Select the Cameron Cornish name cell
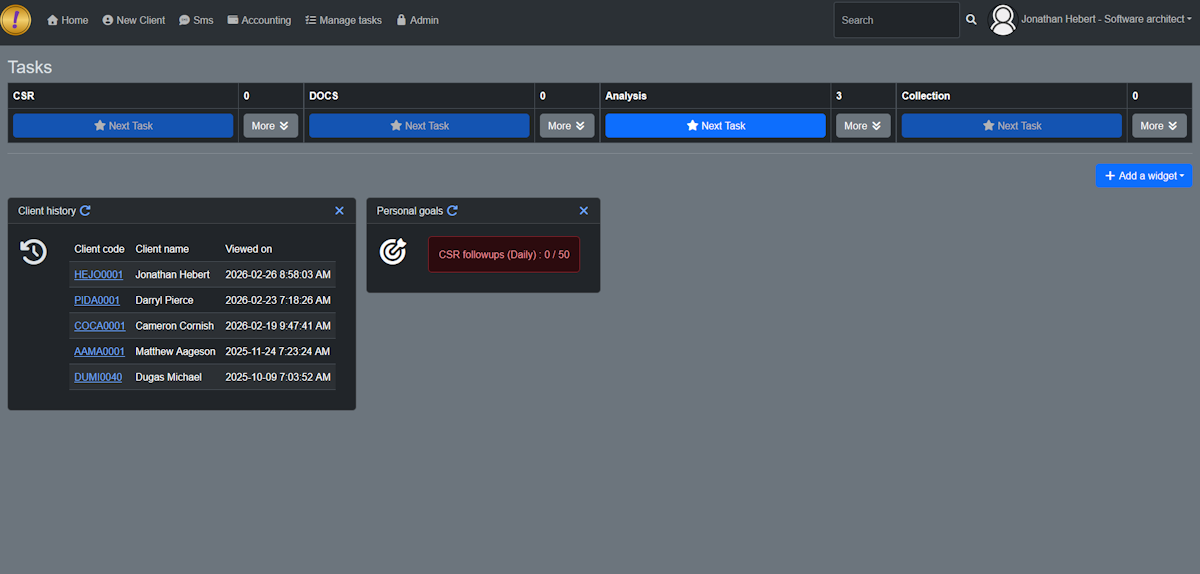Viewport: 1200px width, 574px height. pos(175,326)
